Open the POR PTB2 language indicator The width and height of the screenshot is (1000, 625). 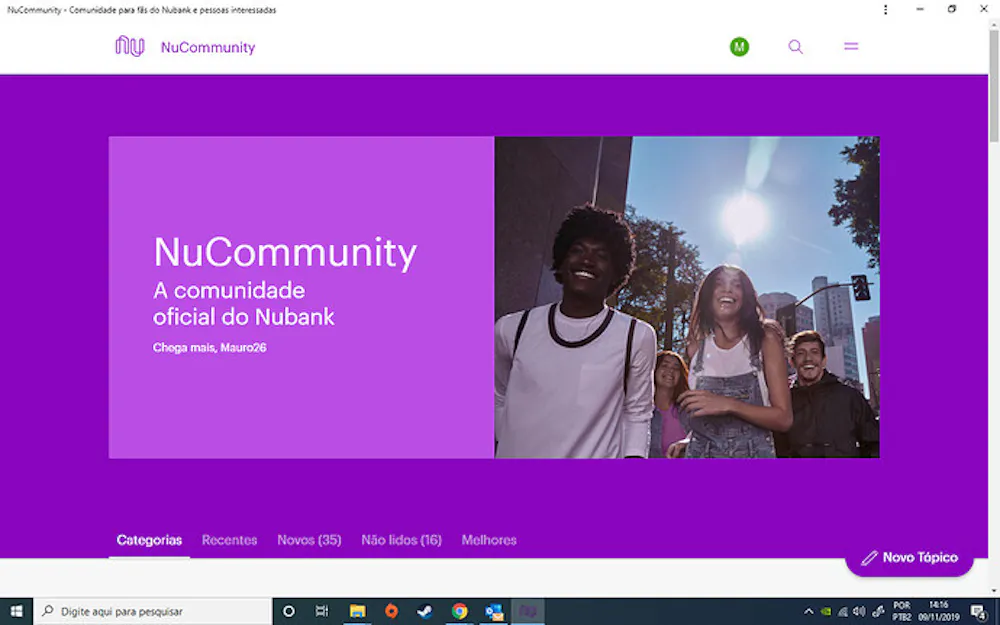902,611
